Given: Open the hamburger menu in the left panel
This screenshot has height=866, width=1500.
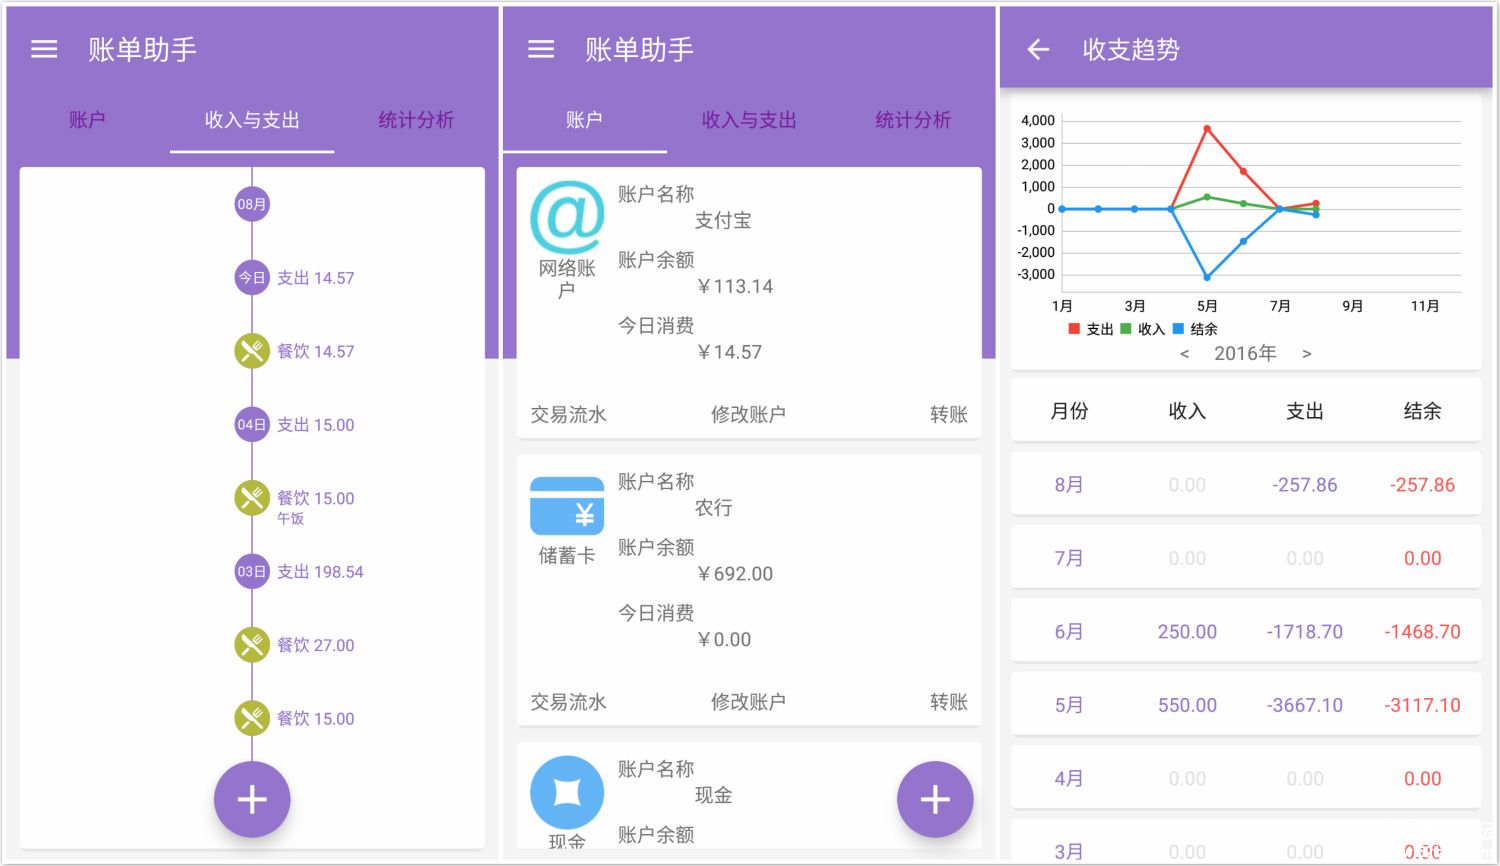Looking at the screenshot, I should tap(44, 49).
